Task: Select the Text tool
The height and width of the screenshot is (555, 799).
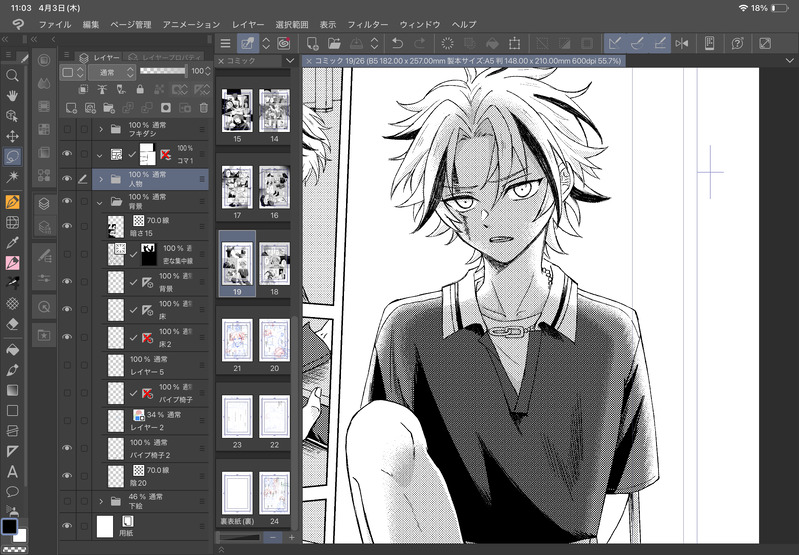Action: click(12, 472)
